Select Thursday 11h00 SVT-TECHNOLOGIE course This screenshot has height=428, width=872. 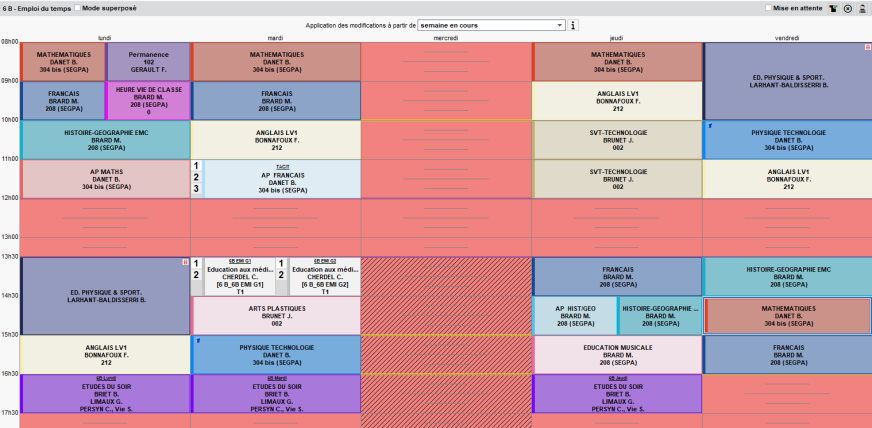(x=617, y=179)
